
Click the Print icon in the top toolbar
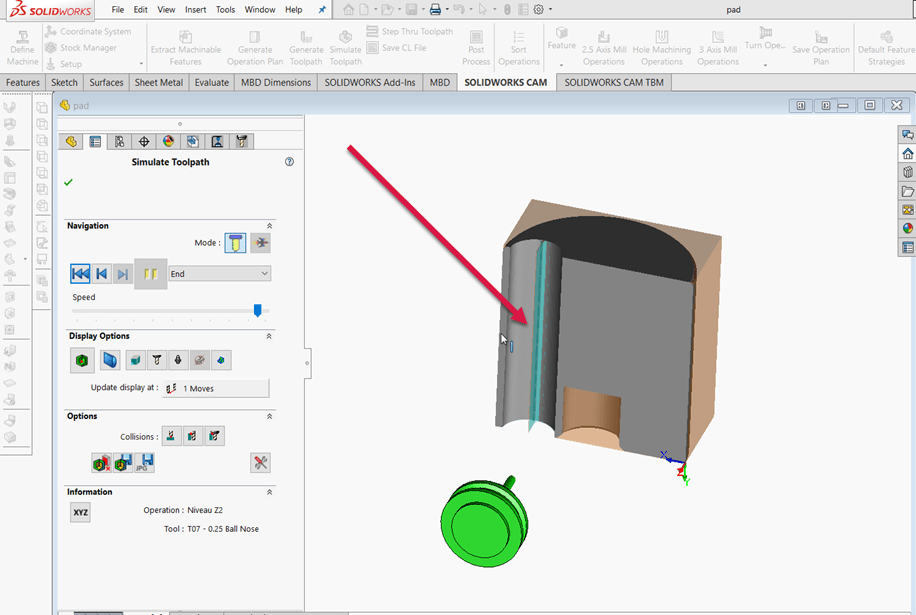tap(435, 9)
